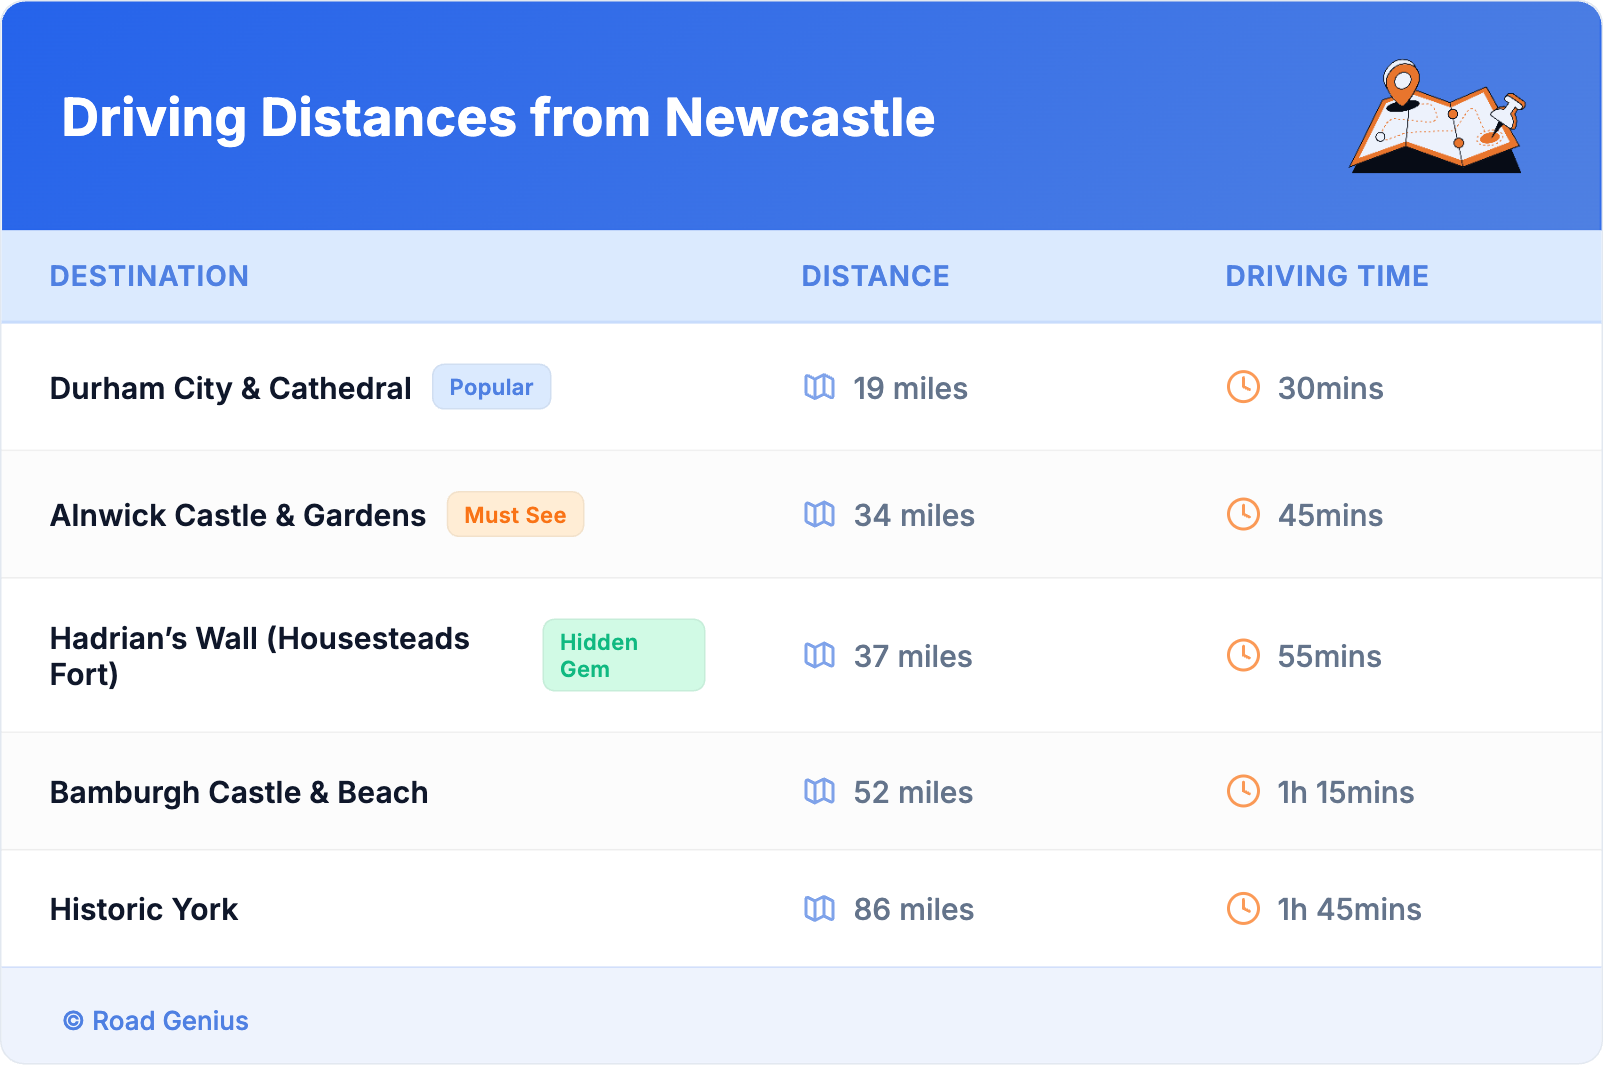Click the clock icon beside 30mins
Viewport: 1604px width, 1066px height.
[x=1243, y=387]
